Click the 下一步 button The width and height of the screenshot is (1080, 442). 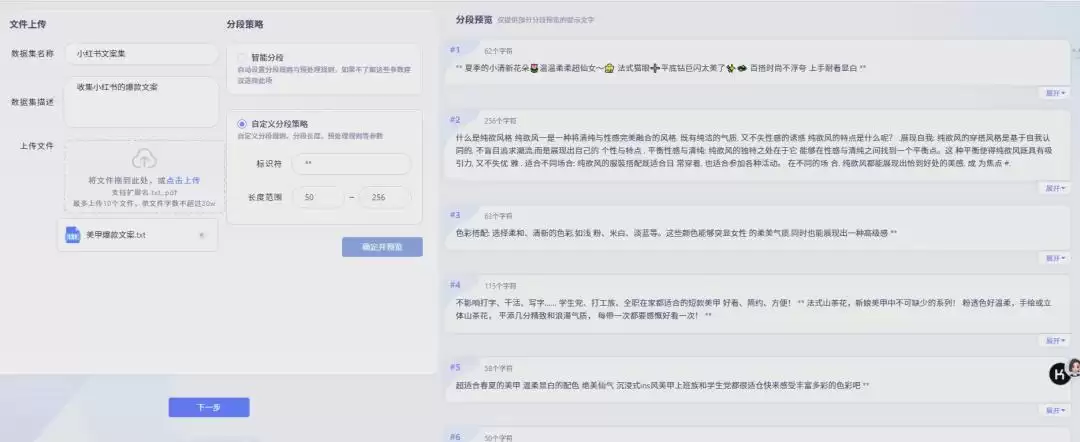coord(209,408)
